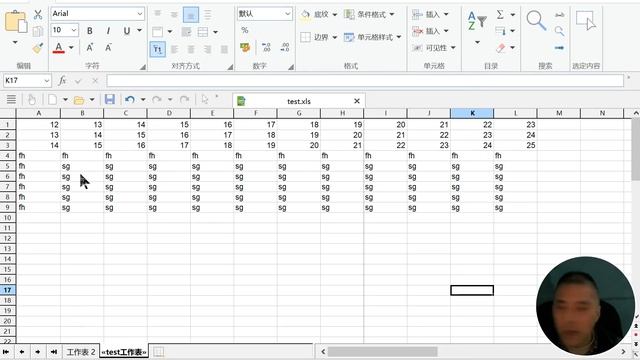Select the row 17 header

tap(8, 290)
